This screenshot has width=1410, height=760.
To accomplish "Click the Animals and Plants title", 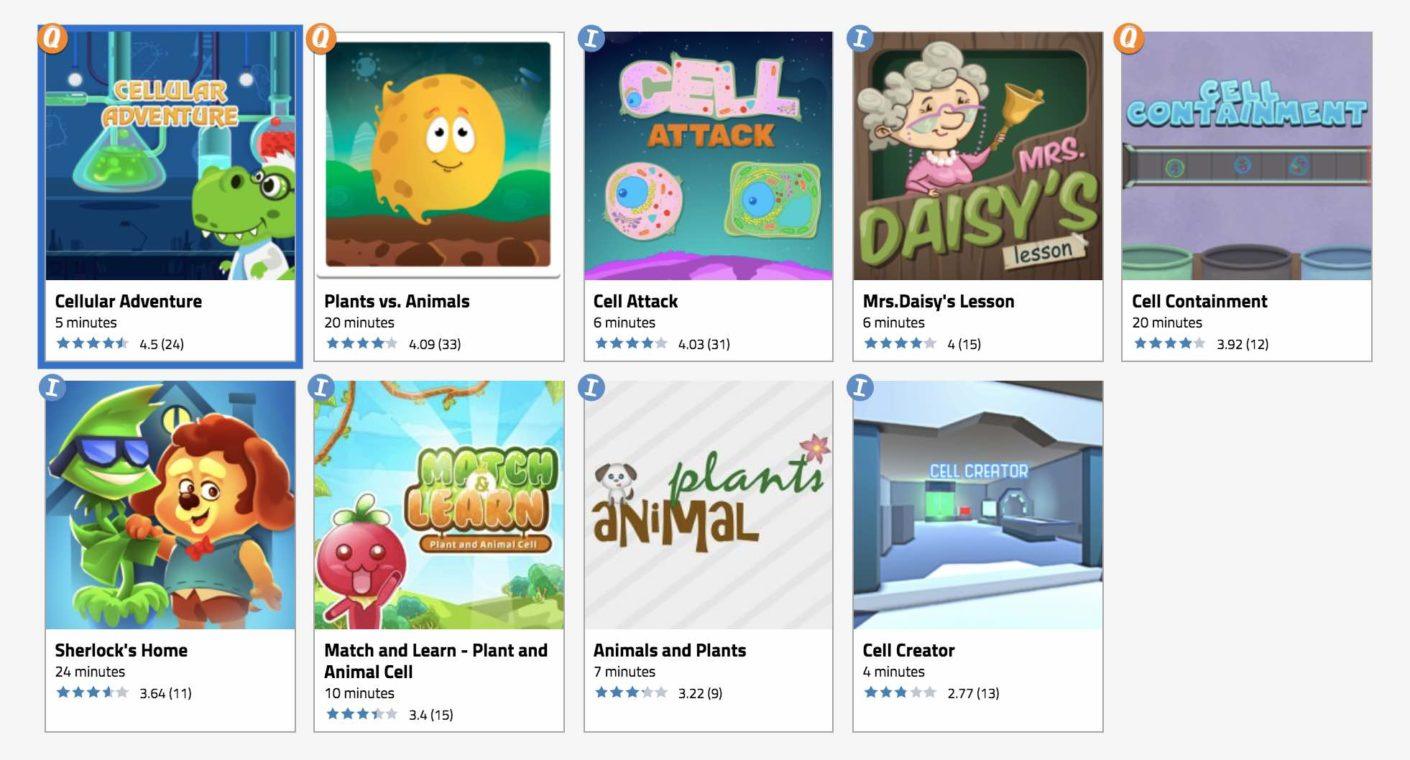I will [x=670, y=650].
